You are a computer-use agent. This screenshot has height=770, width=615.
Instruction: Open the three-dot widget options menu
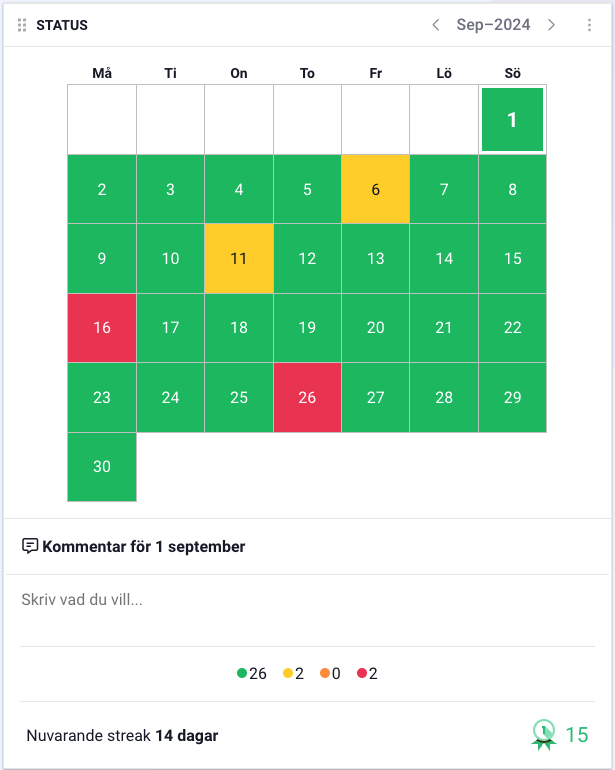tap(589, 25)
